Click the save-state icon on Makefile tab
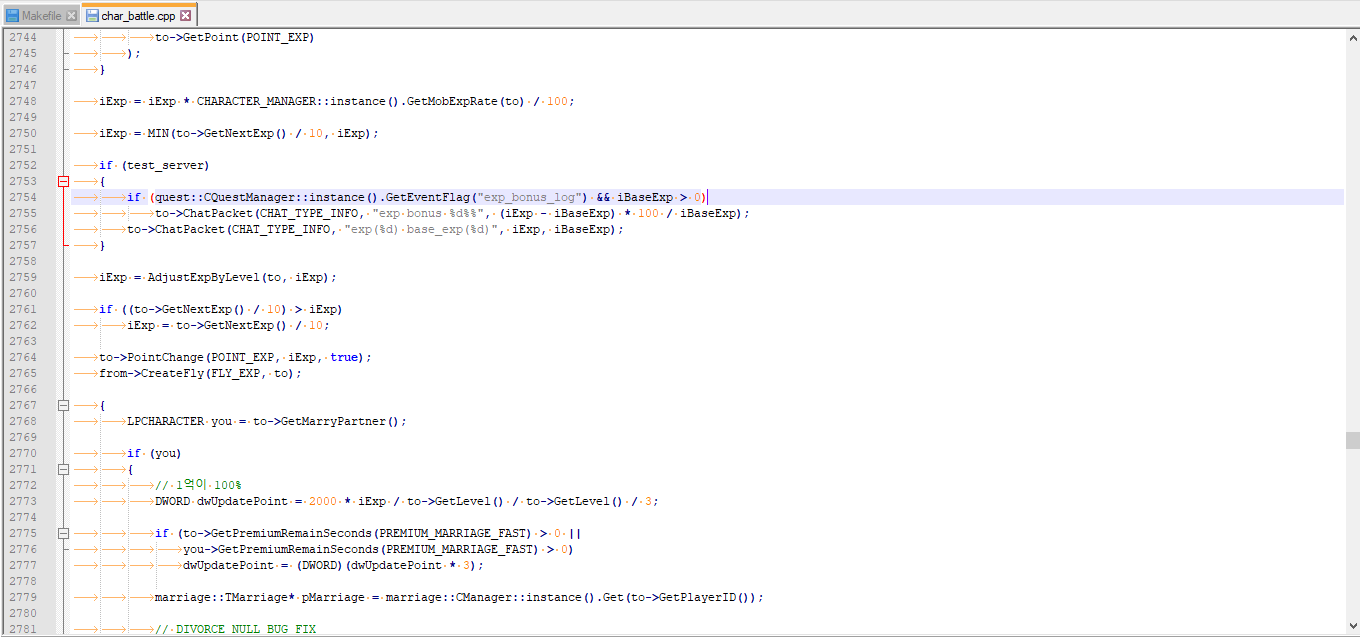Screen dimensions: 1360x637 13,16
